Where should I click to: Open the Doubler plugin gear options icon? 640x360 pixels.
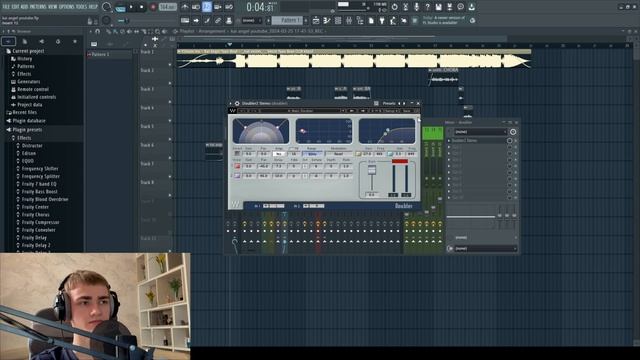click(x=237, y=103)
